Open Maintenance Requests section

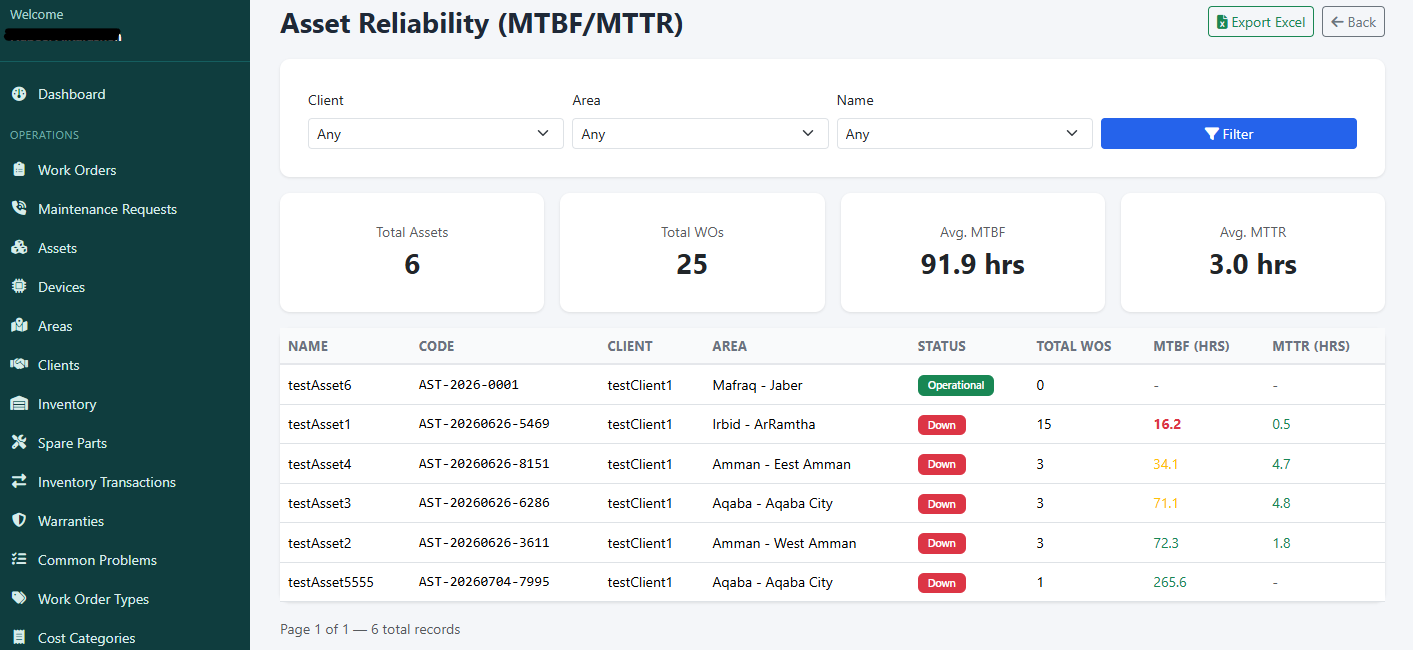[x=107, y=209]
